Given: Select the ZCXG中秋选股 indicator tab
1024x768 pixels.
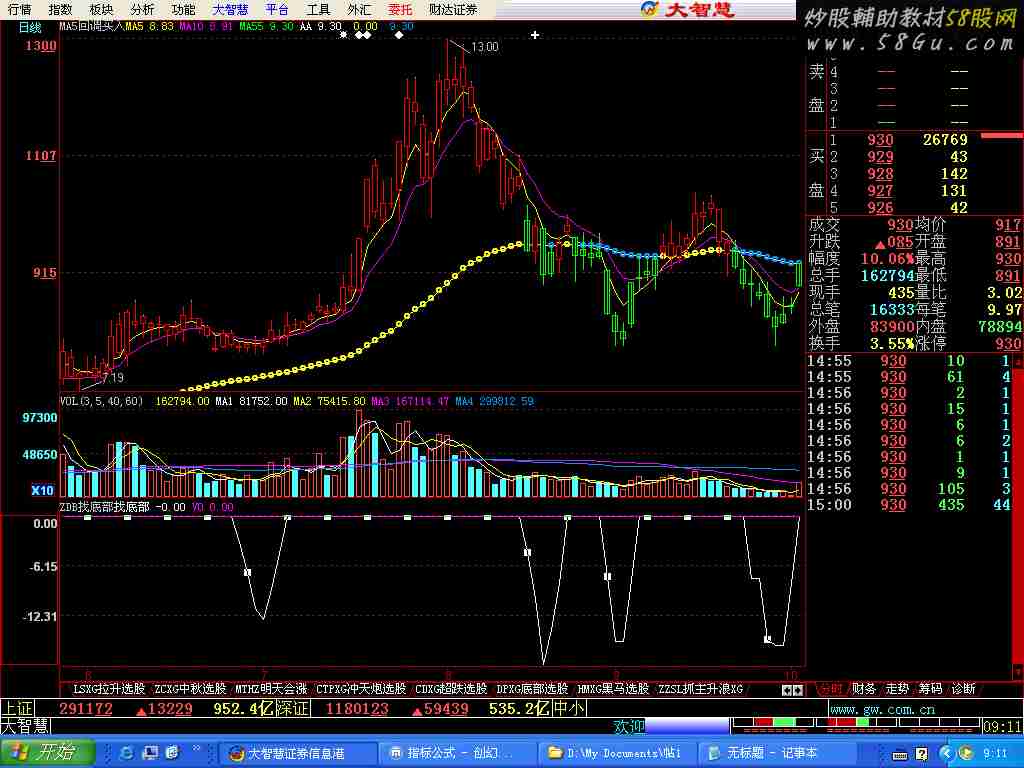Looking at the screenshot, I should click(x=190, y=688).
